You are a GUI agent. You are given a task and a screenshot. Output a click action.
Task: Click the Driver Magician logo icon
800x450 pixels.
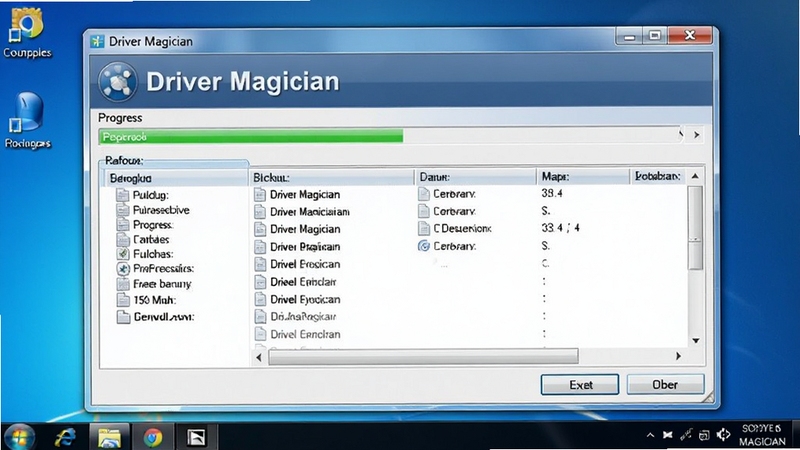click(x=118, y=82)
